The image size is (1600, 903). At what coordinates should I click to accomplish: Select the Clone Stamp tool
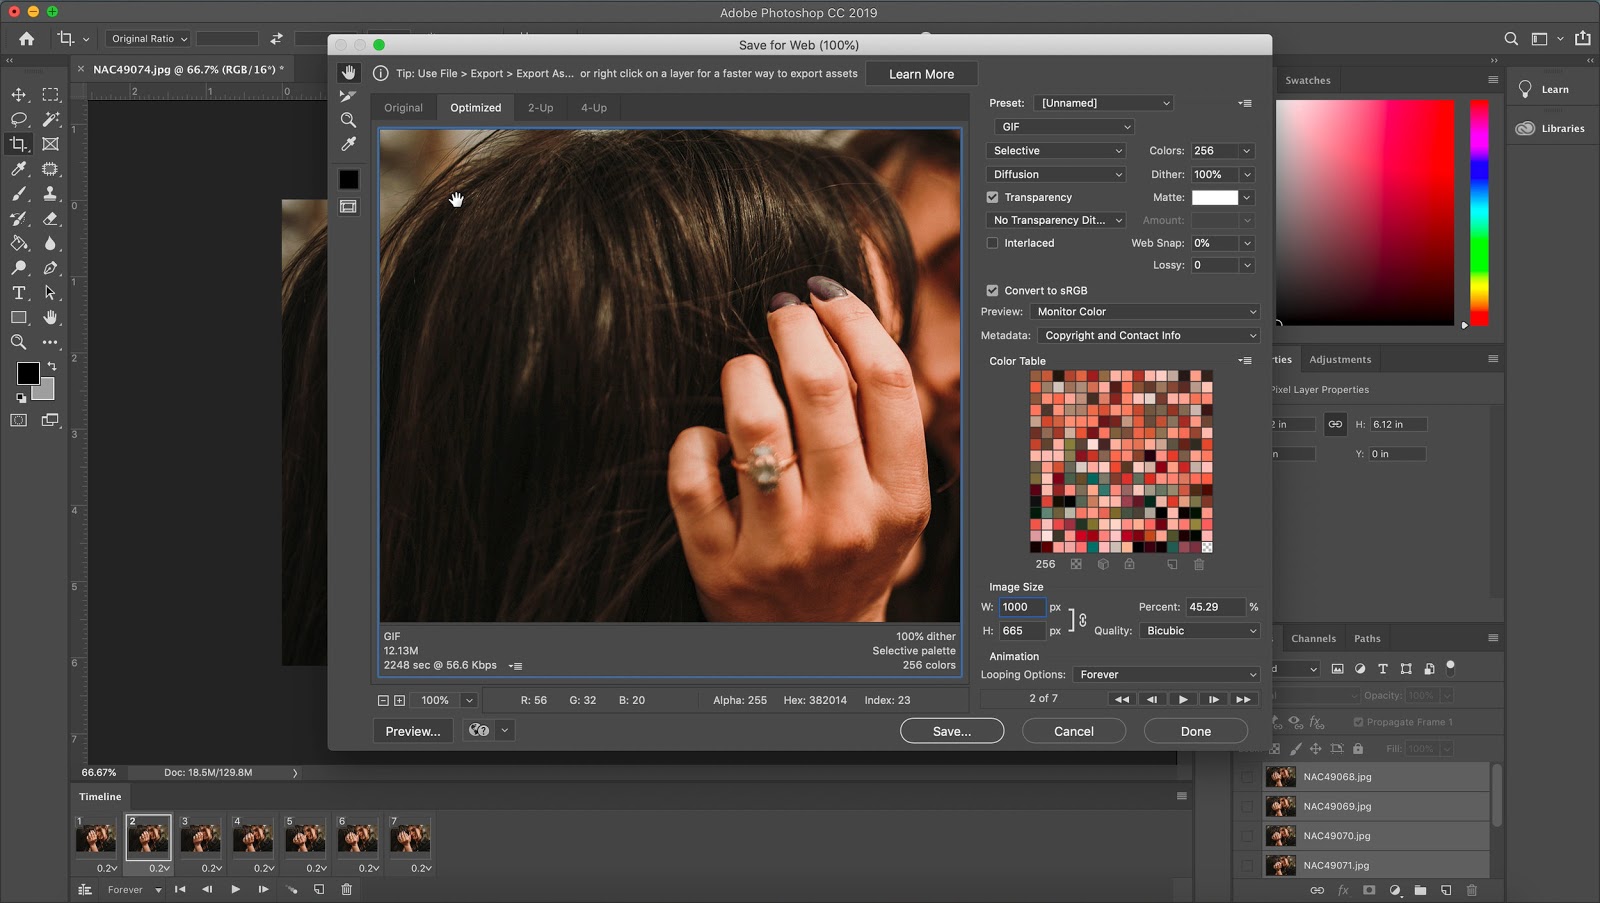tap(50, 194)
